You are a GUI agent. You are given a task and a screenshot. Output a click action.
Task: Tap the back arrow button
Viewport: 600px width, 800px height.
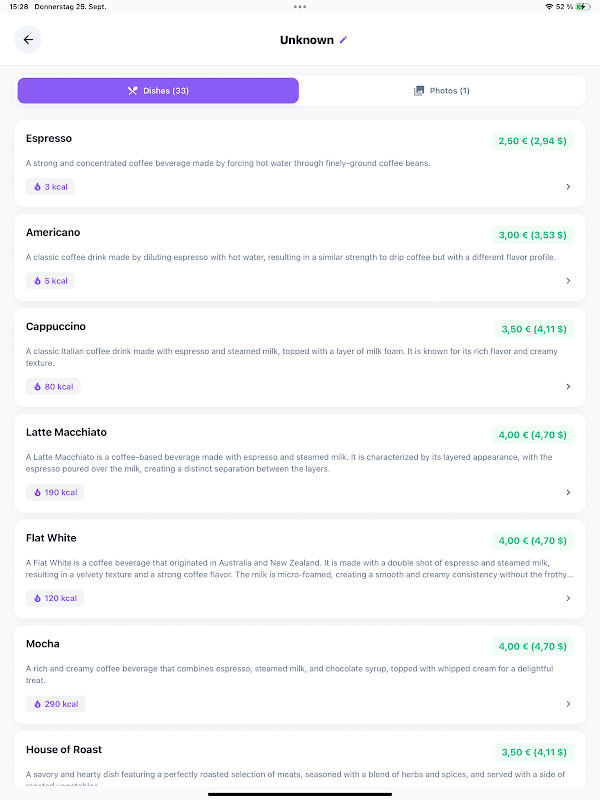28,40
